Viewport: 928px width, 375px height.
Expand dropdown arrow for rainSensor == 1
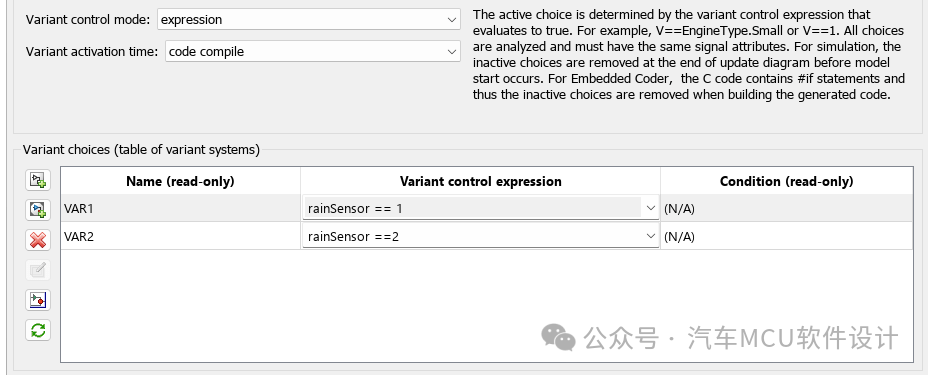(650, 208)
